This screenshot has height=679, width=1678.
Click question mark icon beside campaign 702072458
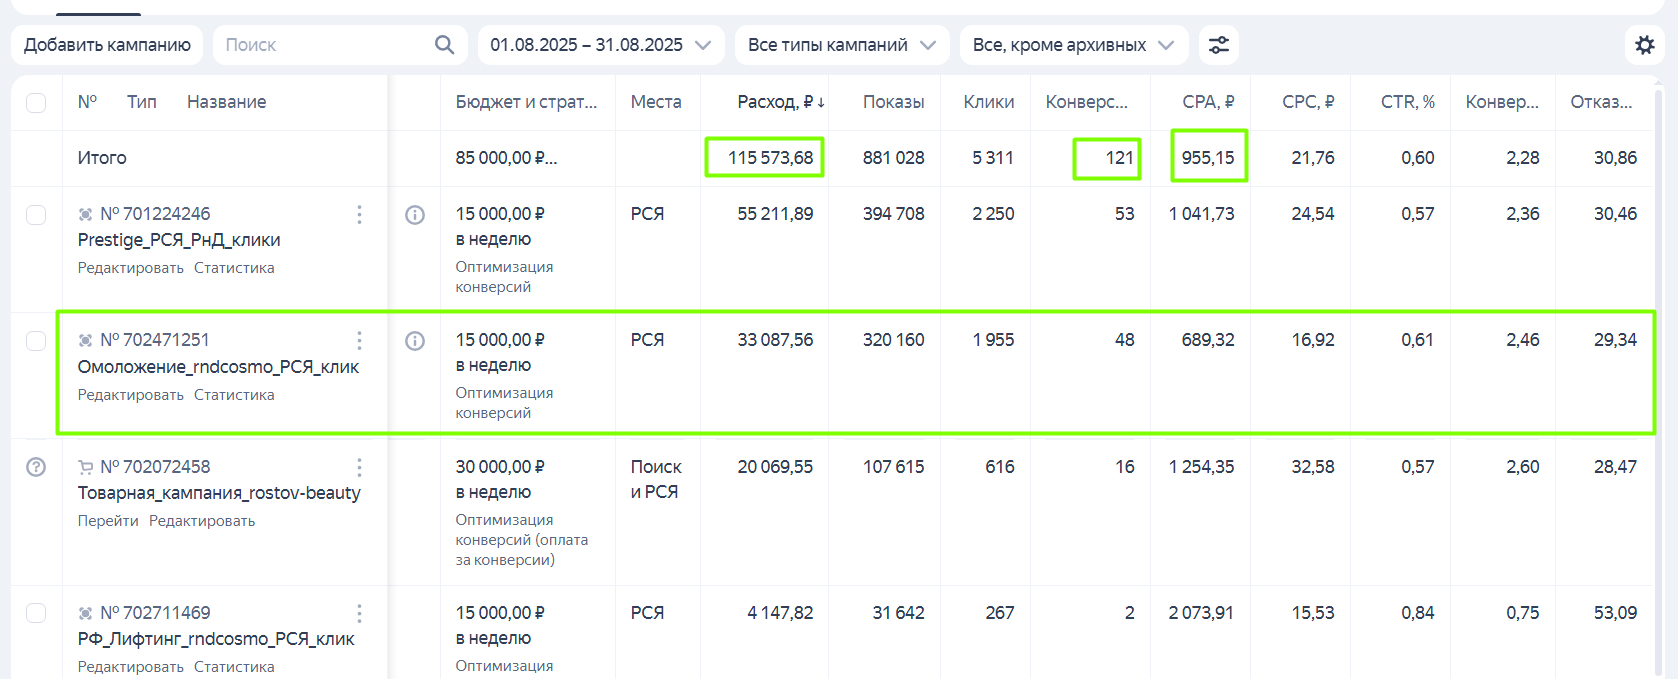tap(36, 467)
